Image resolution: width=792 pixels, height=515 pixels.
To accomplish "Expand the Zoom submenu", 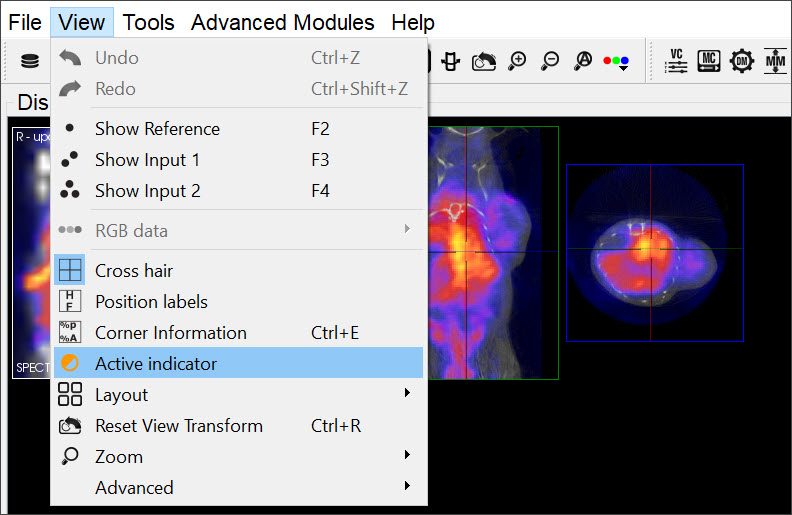I will pyautogui.click(x=119, y=457).
